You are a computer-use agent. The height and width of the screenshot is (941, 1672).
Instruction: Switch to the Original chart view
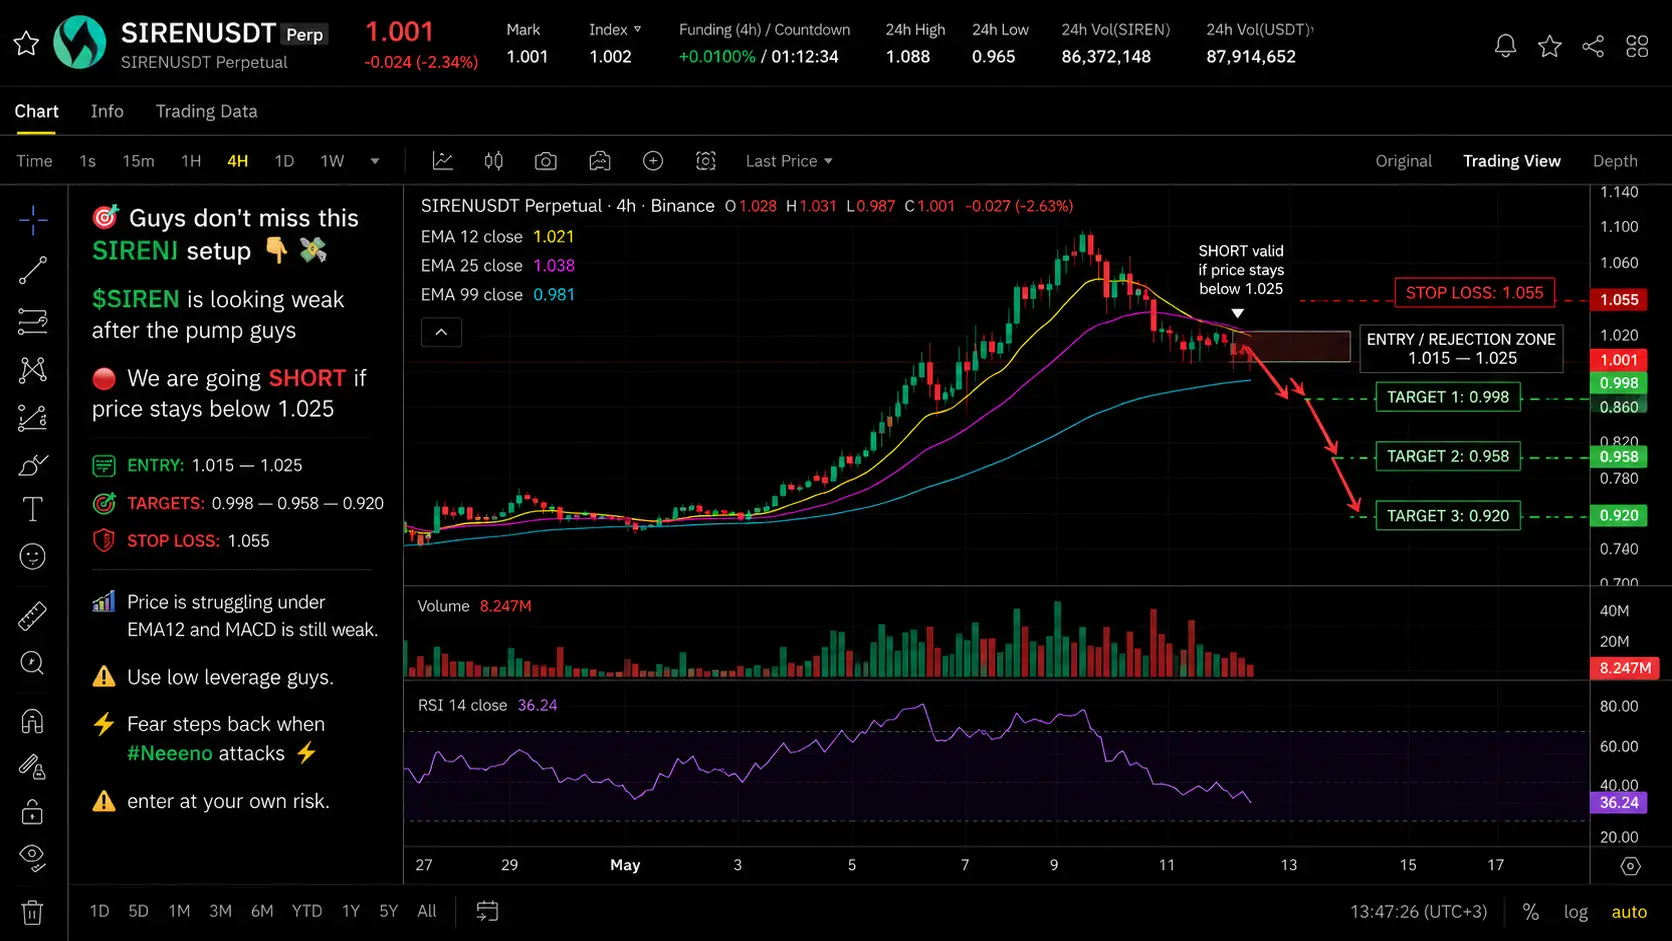(x=1403, y=161)
